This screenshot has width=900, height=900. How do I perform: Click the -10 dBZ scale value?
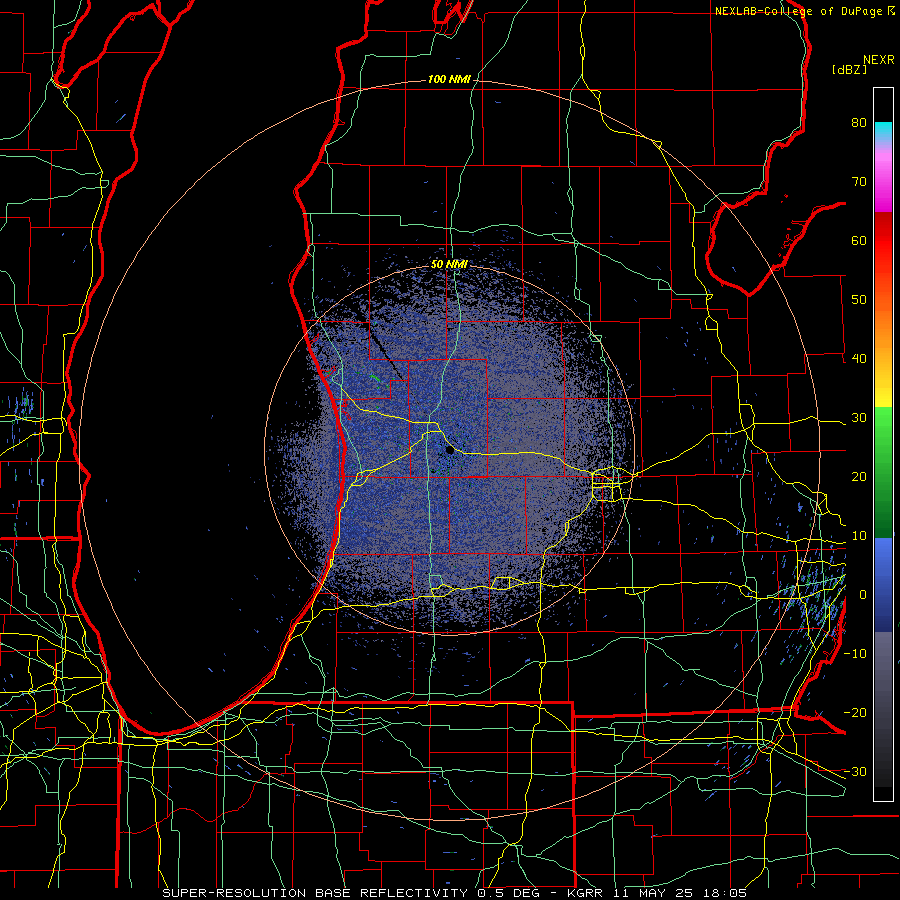[x=855, y=654]
